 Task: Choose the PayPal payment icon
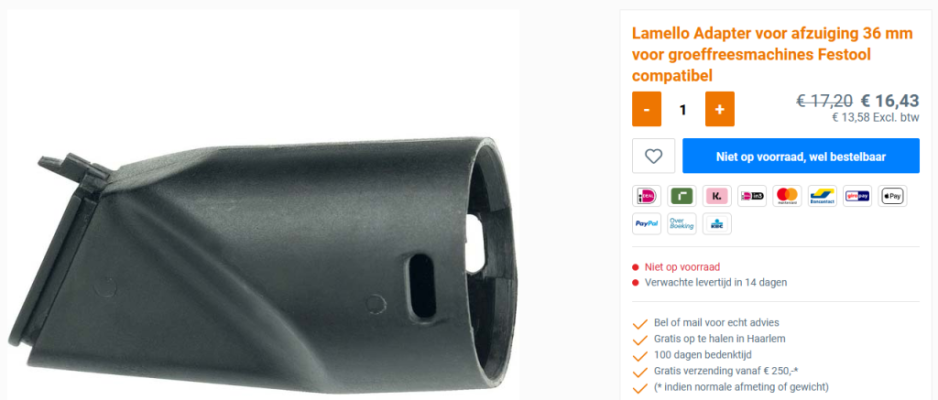tap(647, 224)
